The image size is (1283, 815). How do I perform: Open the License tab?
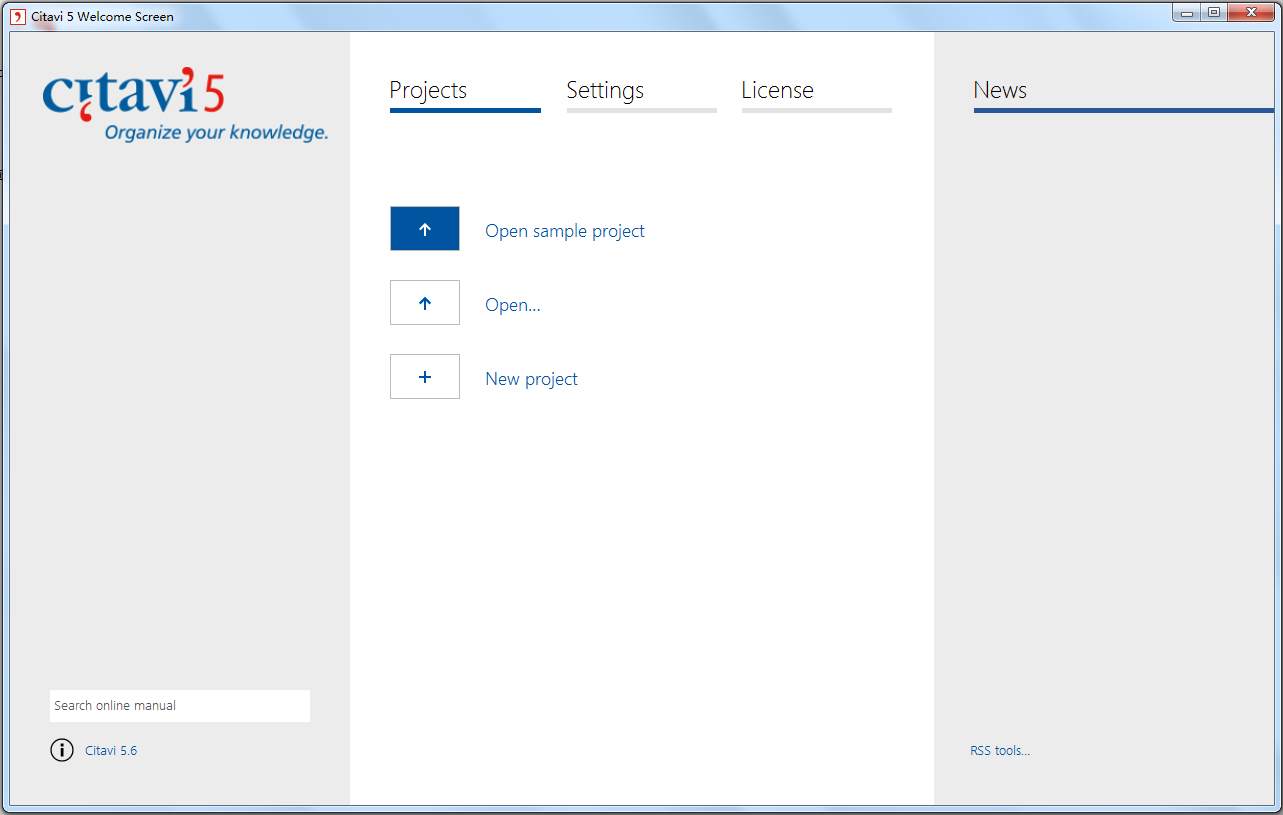click(816, 94)
